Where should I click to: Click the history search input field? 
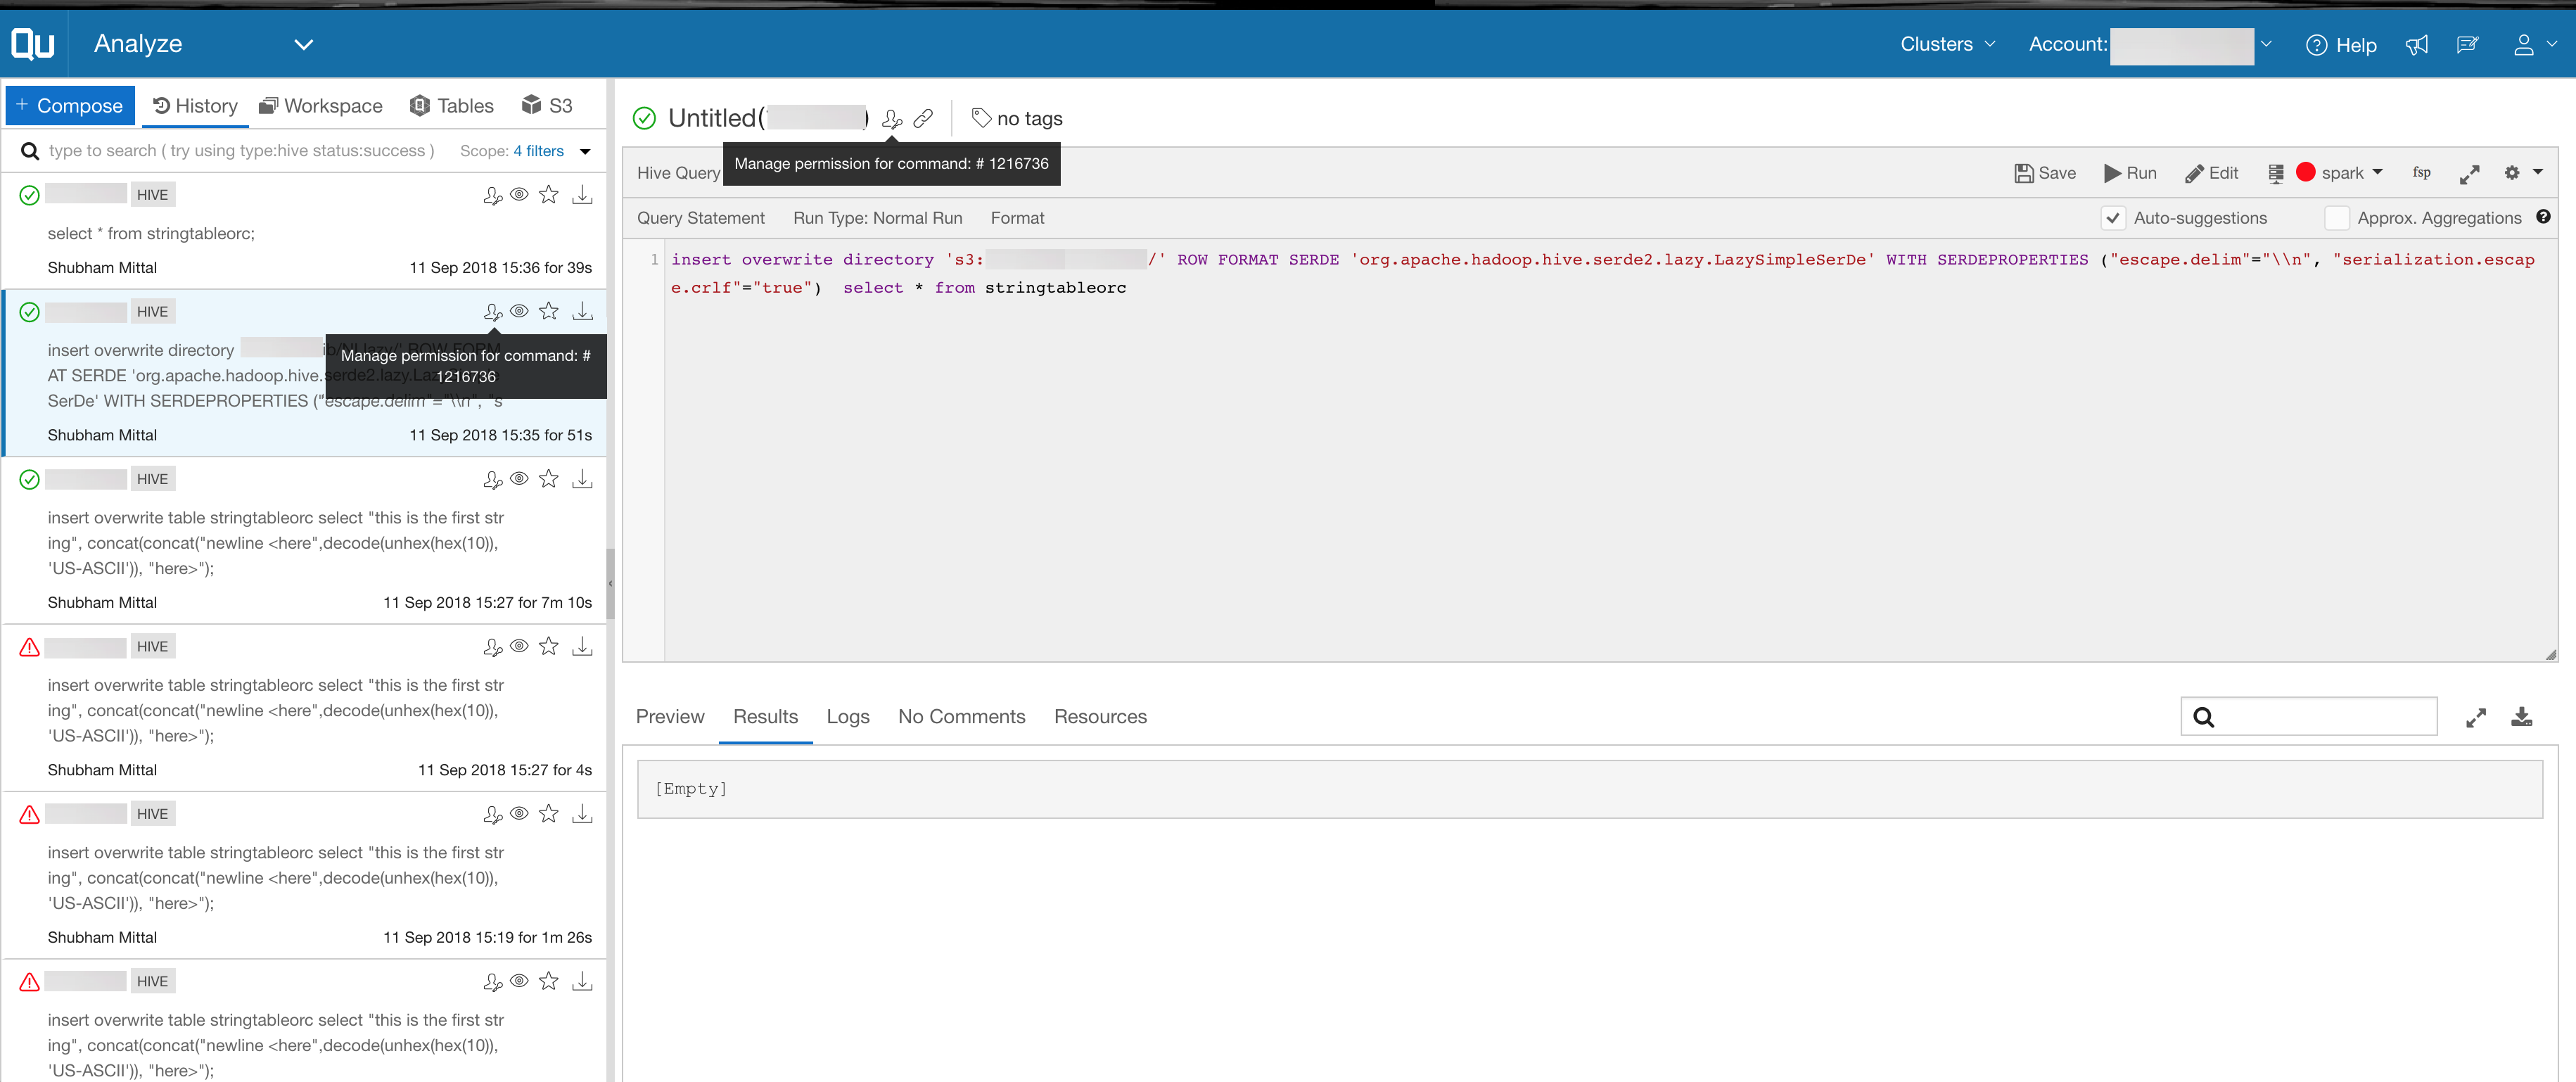tap(242, 151)
